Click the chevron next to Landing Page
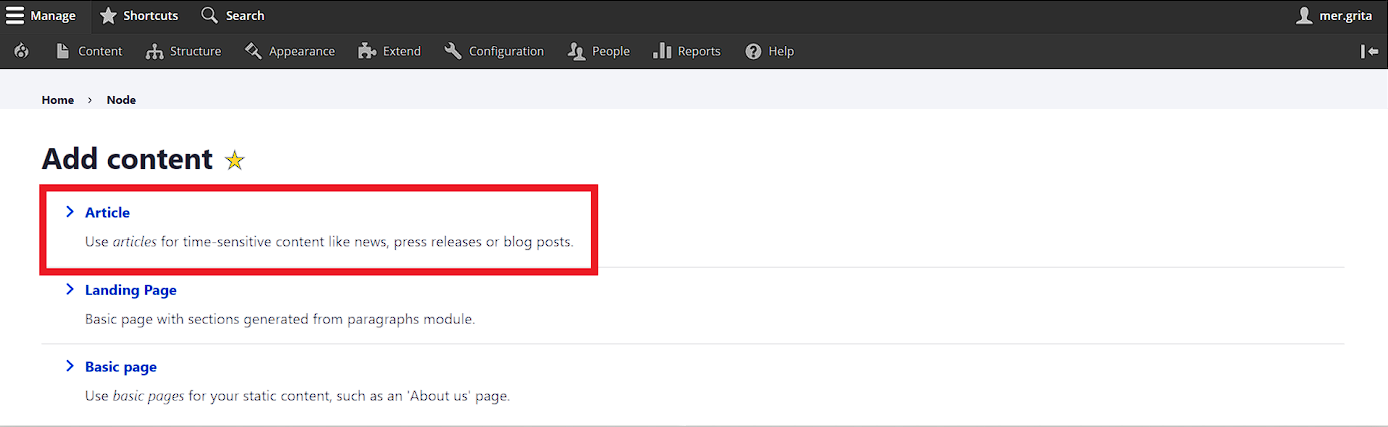The height and width of the screenshot is (427, 1388). point(70,289)
